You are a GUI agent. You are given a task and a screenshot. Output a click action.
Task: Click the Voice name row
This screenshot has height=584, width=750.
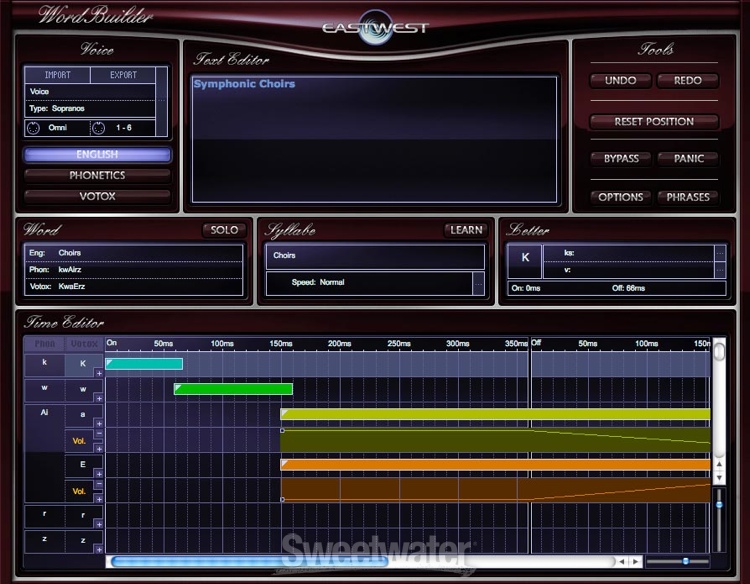tap(90, 92)
